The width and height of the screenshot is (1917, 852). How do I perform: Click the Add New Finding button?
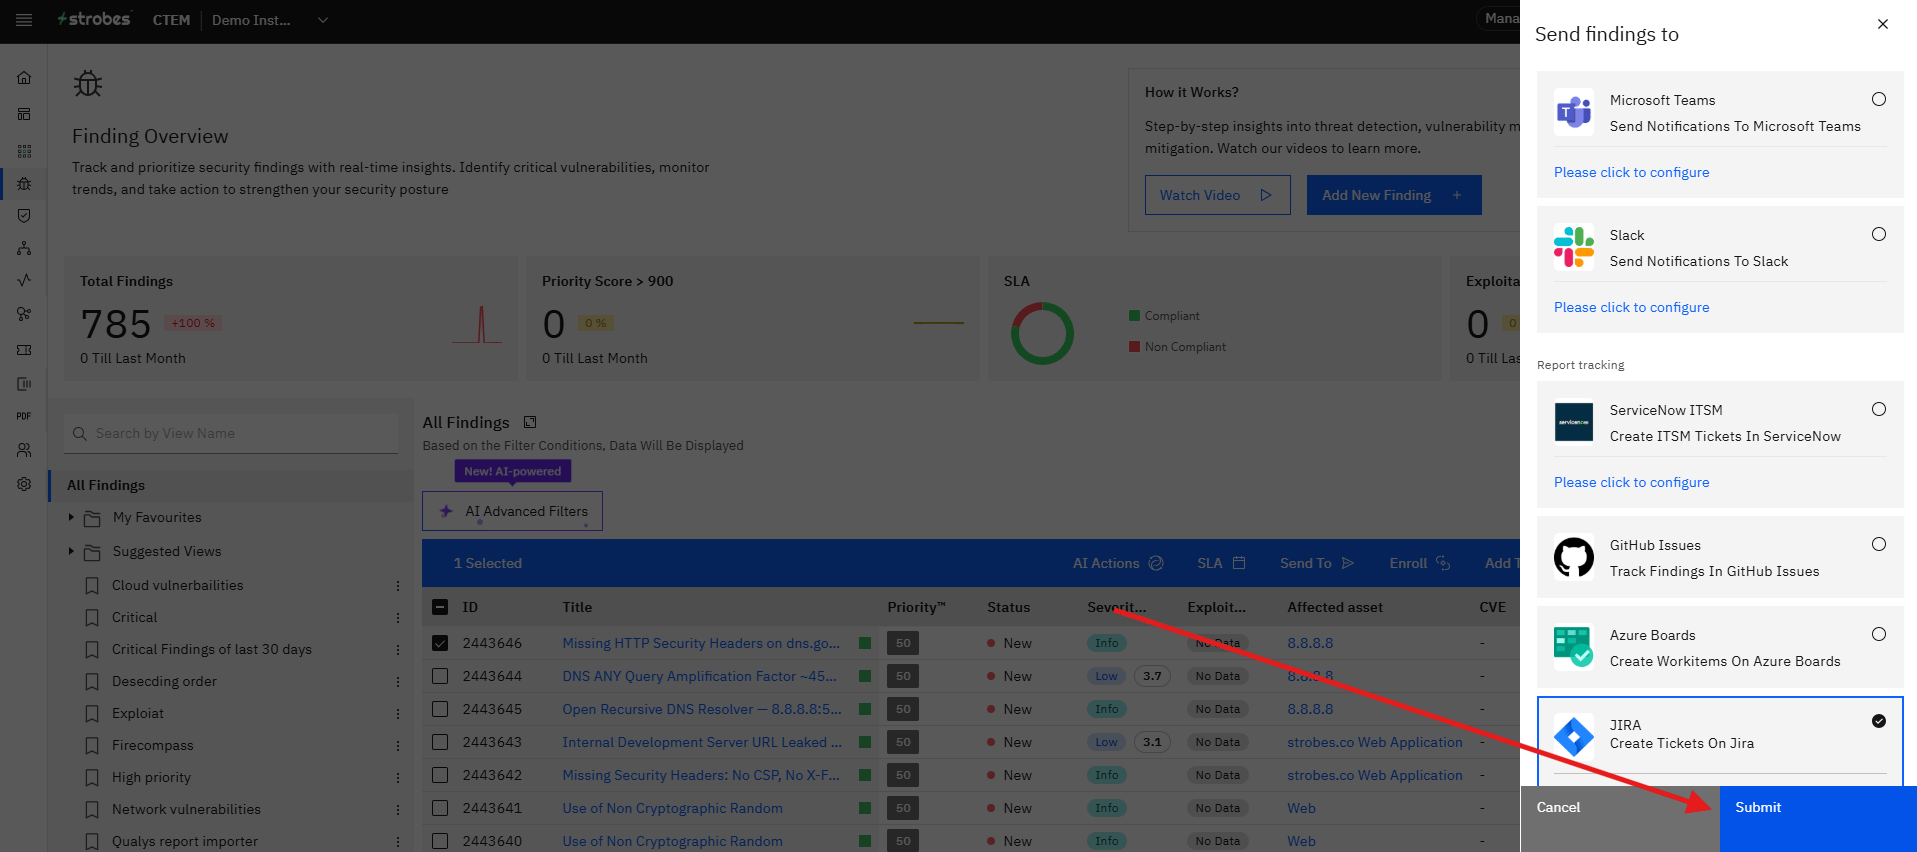(1394, 195)
